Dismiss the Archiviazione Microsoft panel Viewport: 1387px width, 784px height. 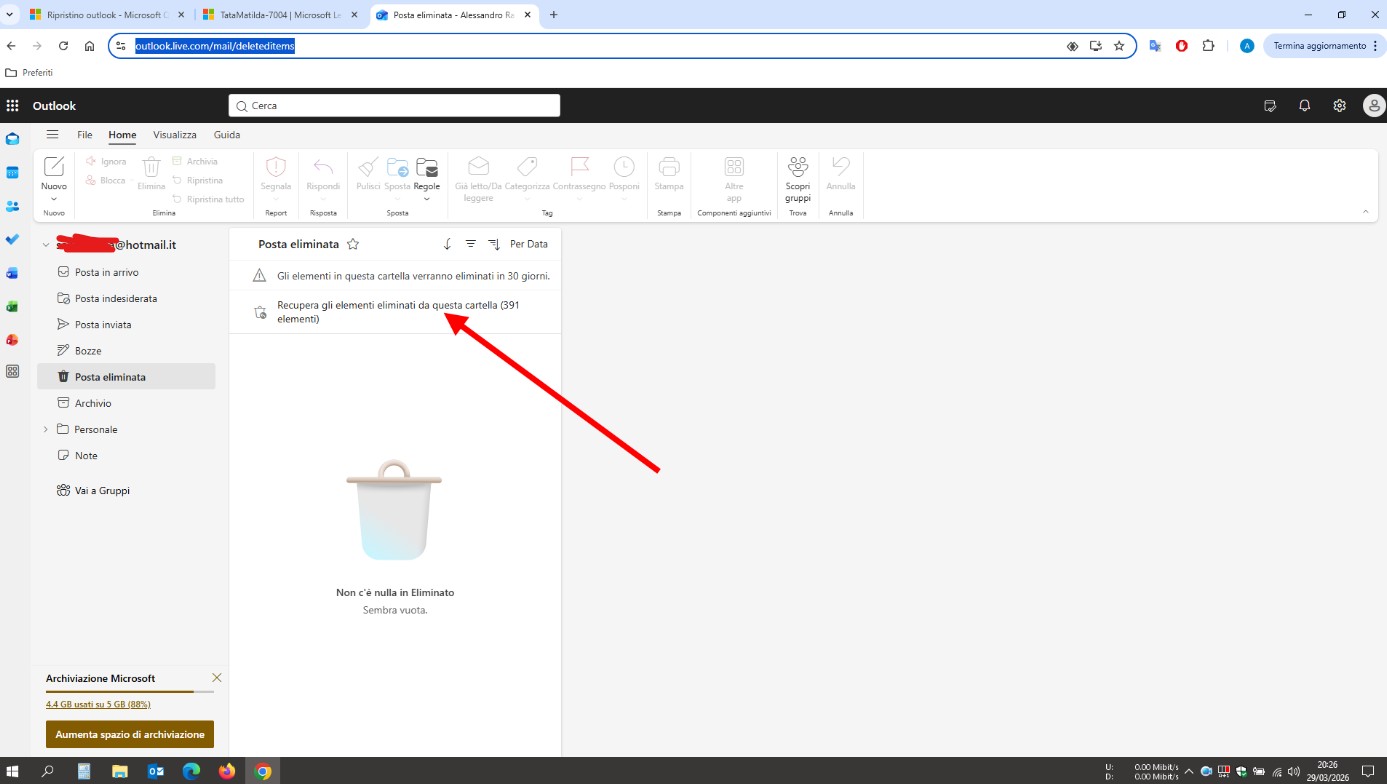(x=217, y=678)
